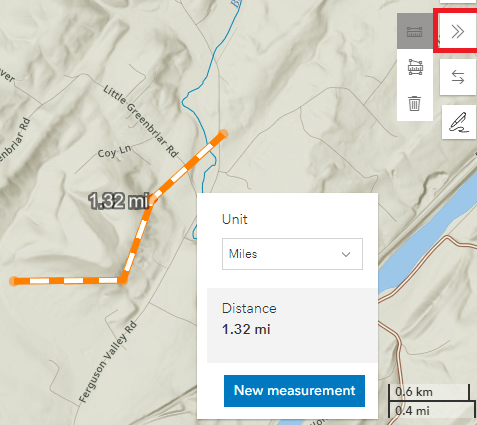Click the swap arrows icon button

click(x=458, y=77)
